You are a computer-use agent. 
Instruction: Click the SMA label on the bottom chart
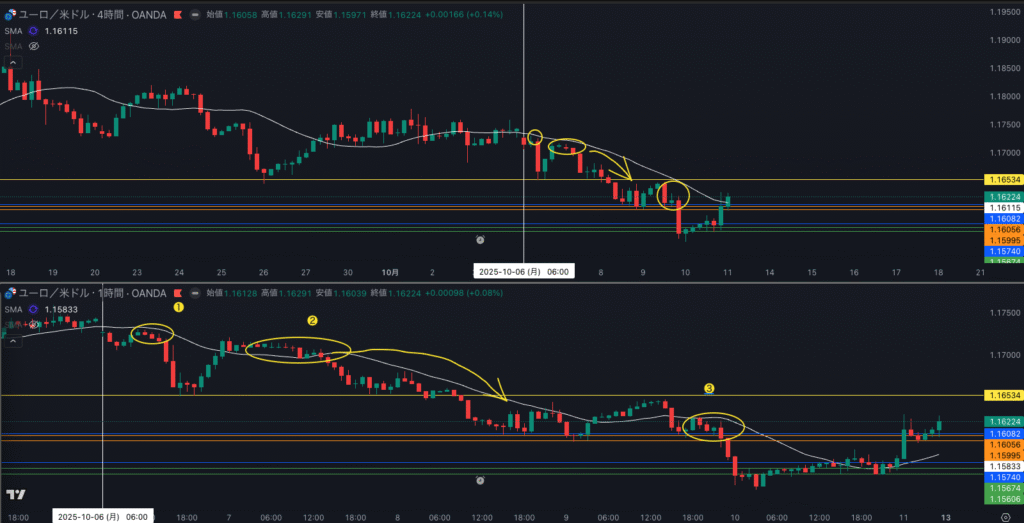(x=13, y=309)
